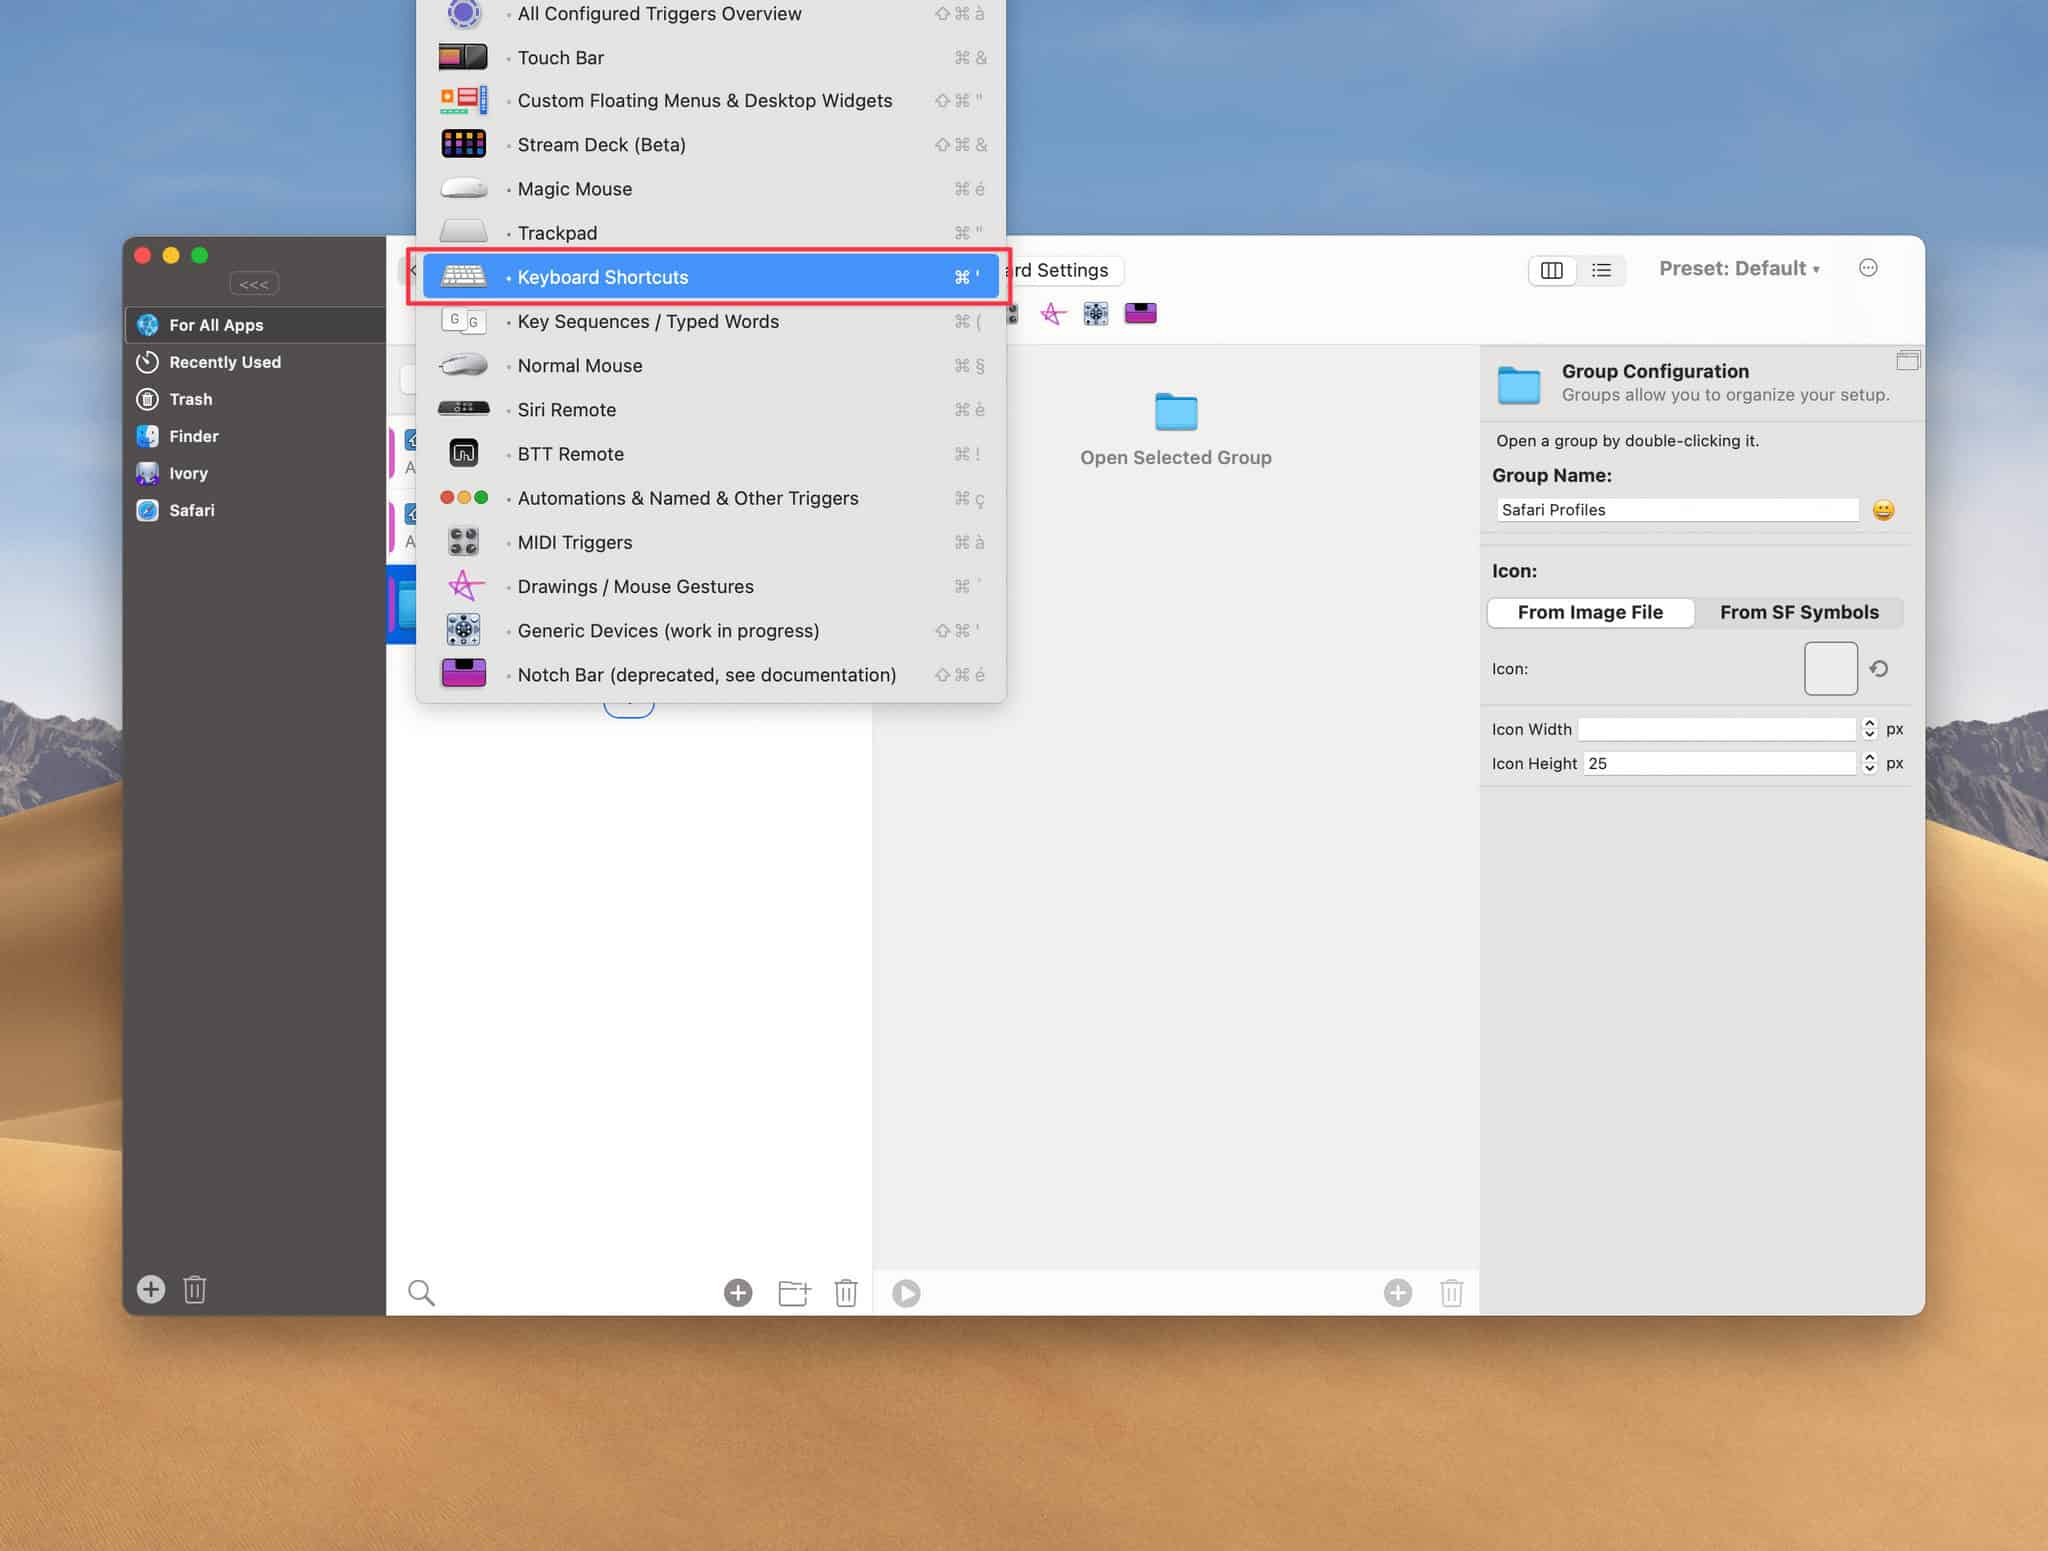Select Keyboard Shortcuts menu entry
Image resolution: width=2048 pixels, height=1551 pixels.
click(x=711, y=277)
